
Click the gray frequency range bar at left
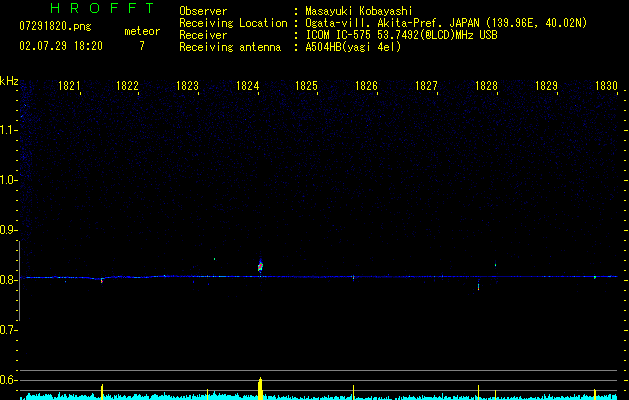point(19,281)
